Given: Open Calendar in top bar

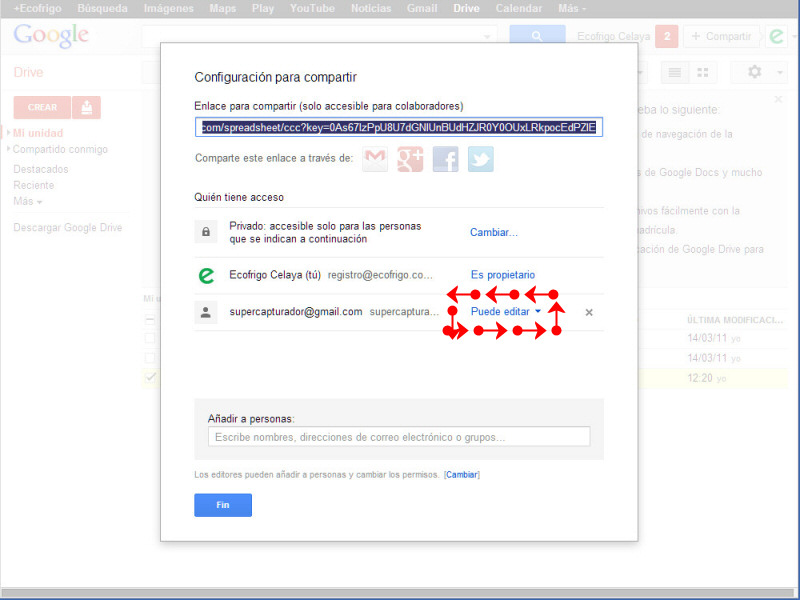Looking at the screenshot, I should (x=519, y=9).
